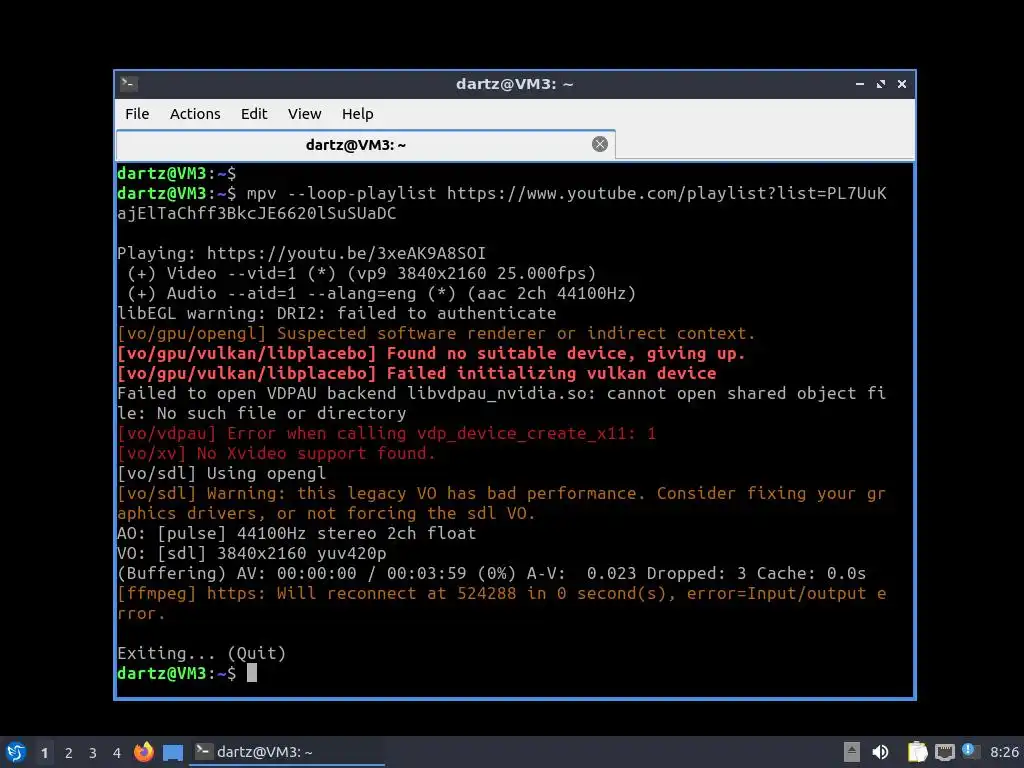
Task: Open the Edit menu
Action: 253,114
